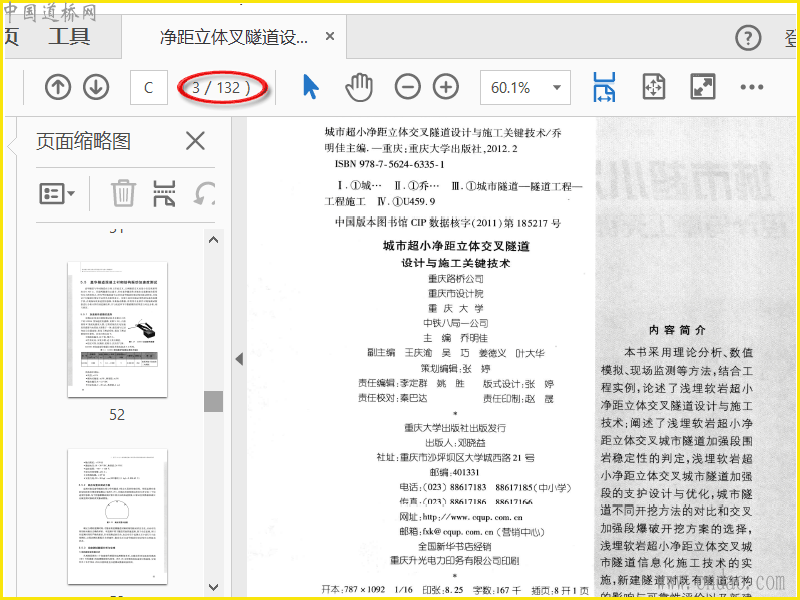Select fit full page icon
Viewport: 800px width, 600px height.
point(654,87)
